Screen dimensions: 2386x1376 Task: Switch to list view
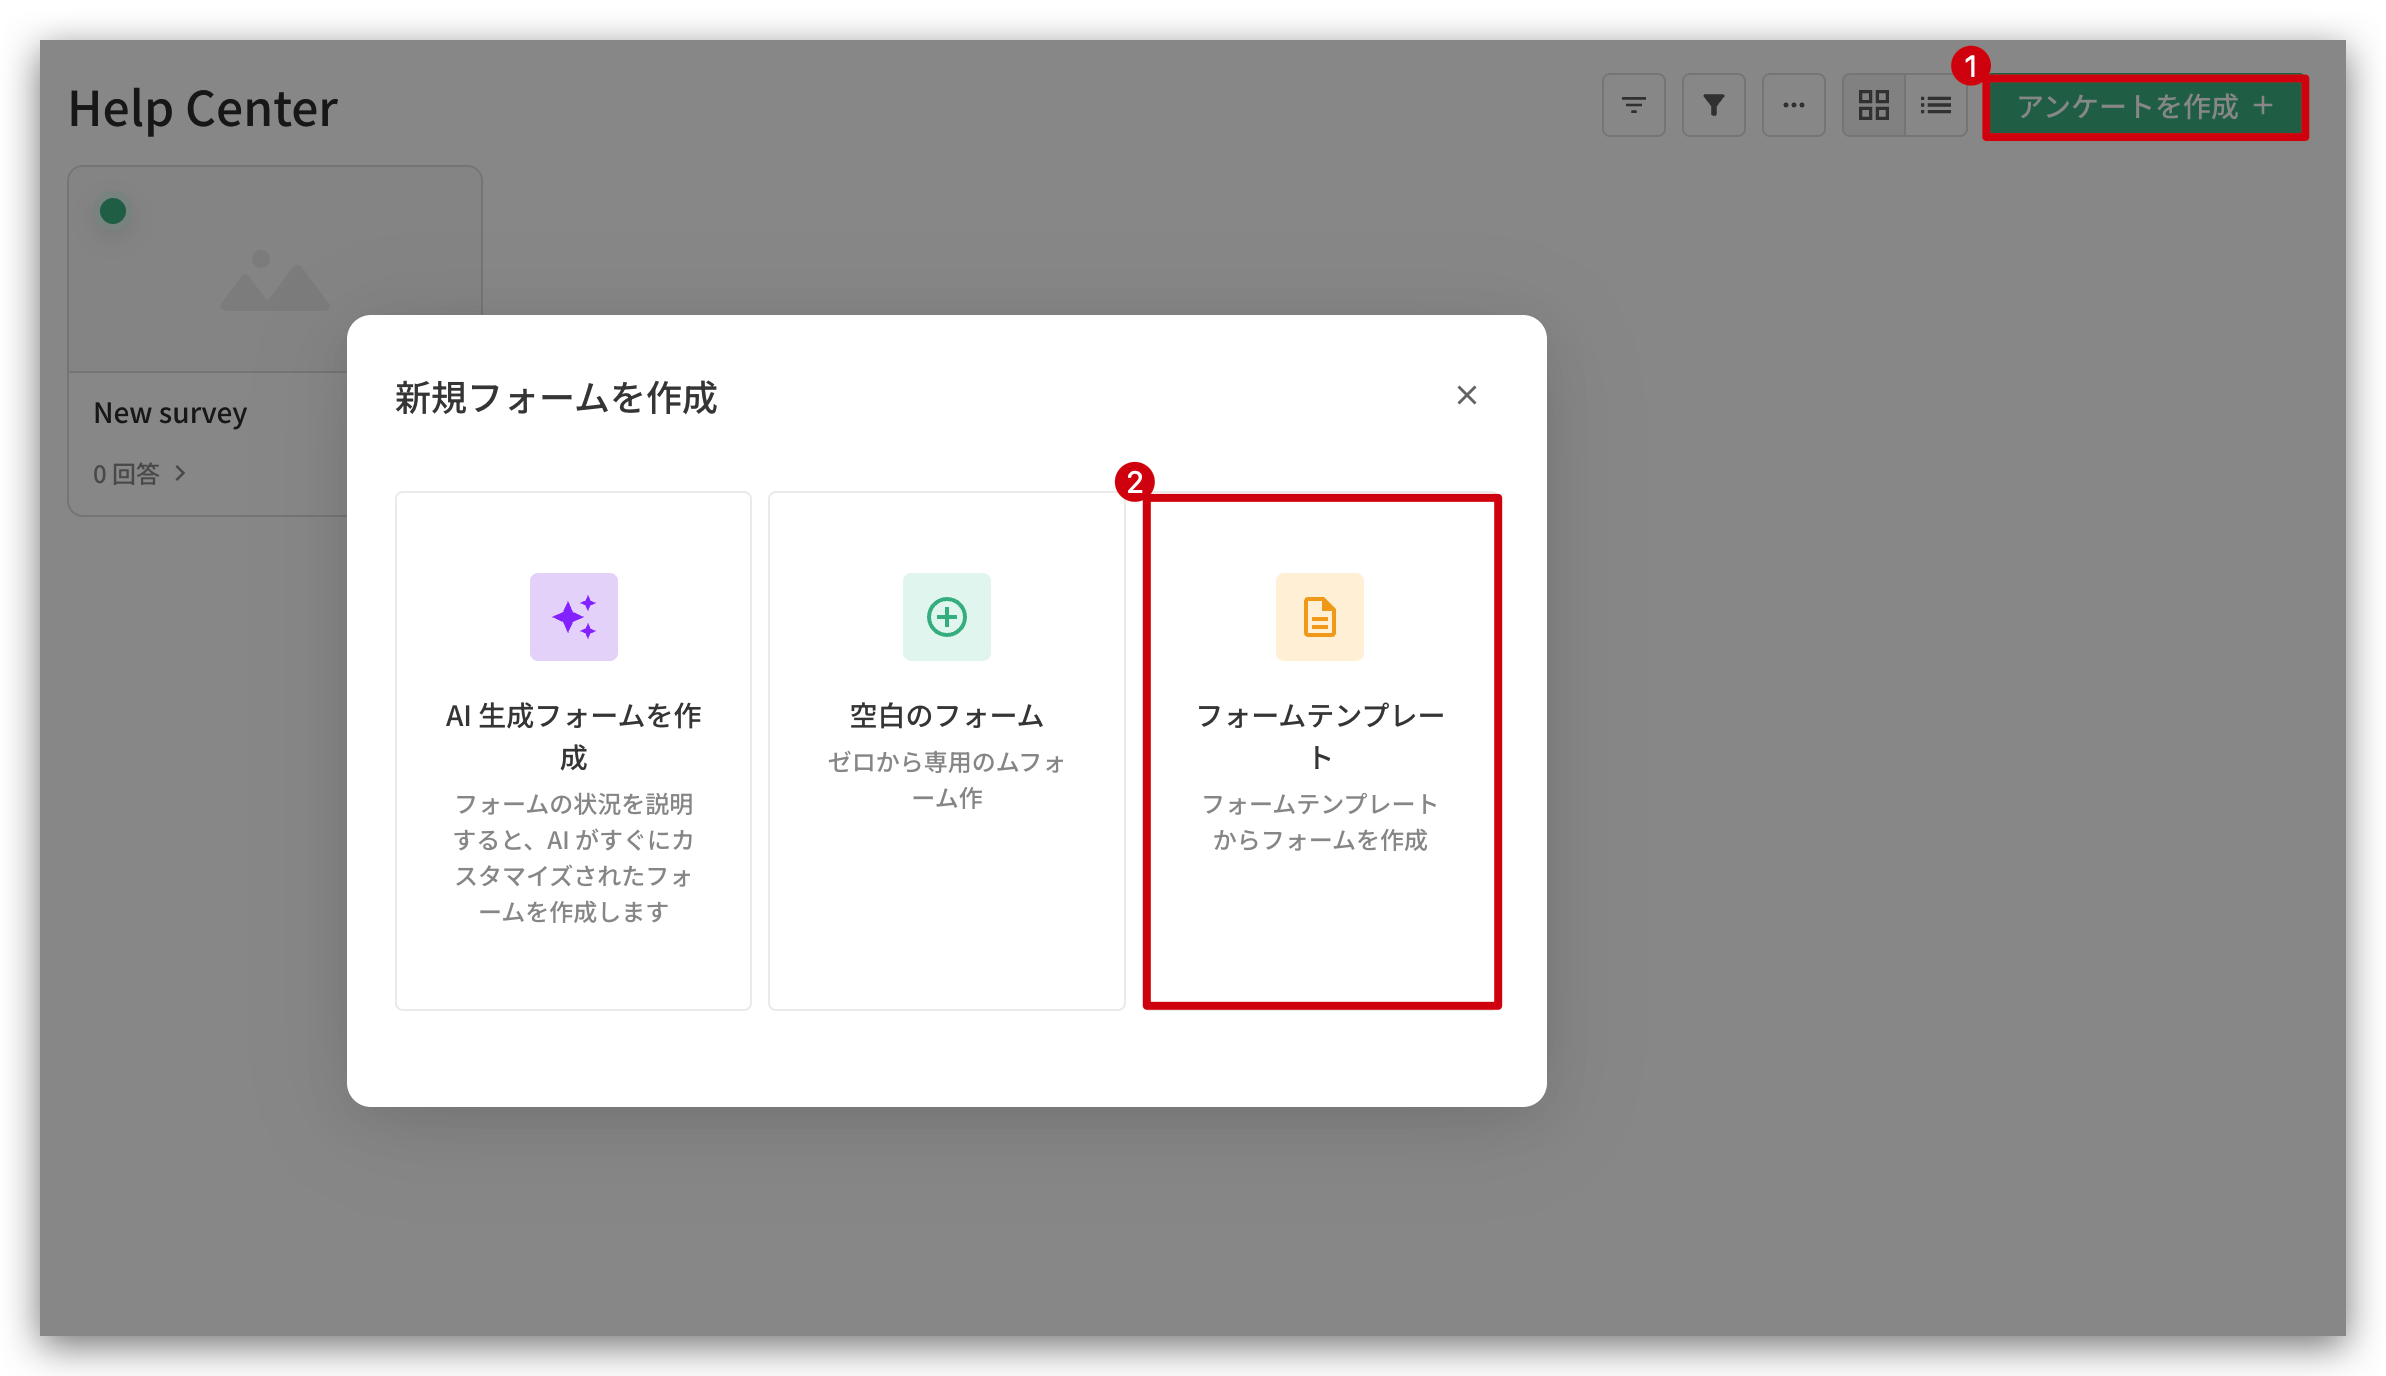(1936, 105)
